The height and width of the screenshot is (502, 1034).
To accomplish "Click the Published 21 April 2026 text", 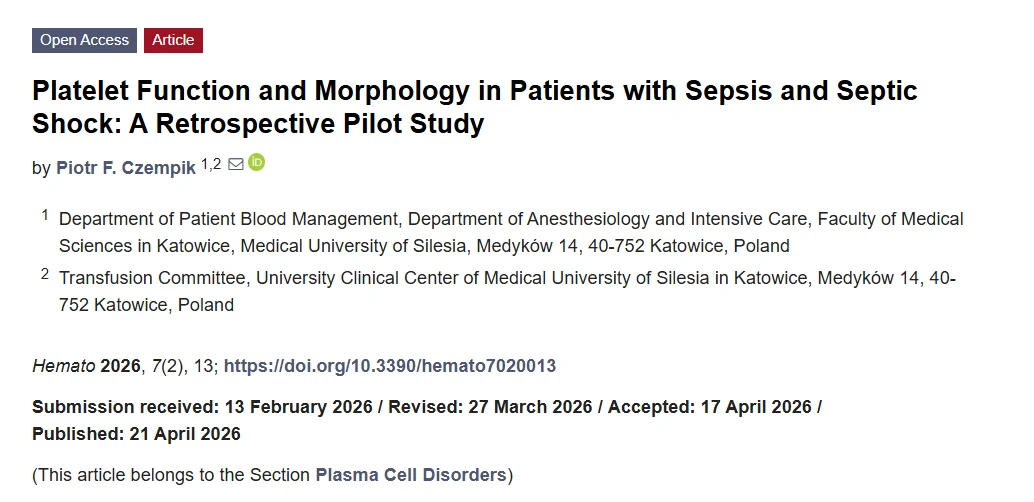I will [x=137, y=434].
